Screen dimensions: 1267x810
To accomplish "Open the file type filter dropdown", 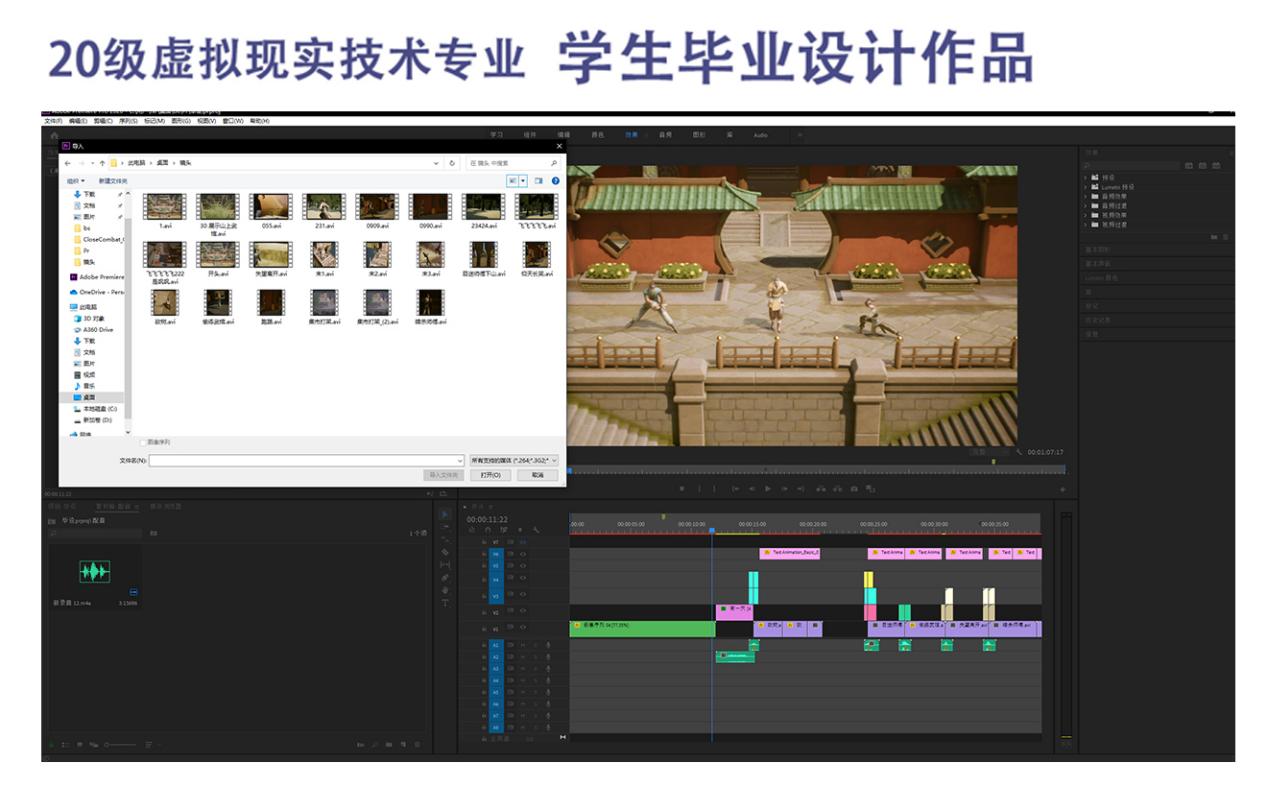I will pos(513,460).
